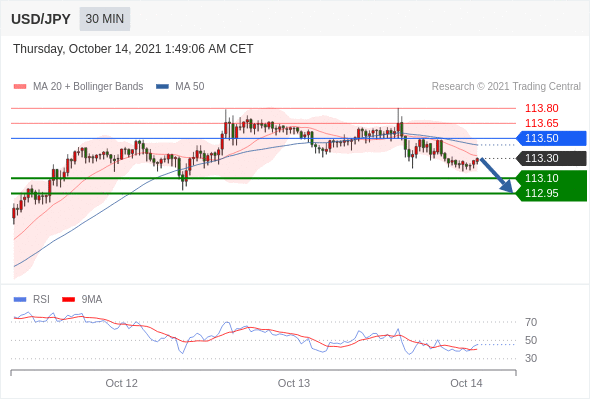Click the USD/JPY pair title
Image resolution: width=590 pixels, height=400 pixels.
(x=41, y=19)
